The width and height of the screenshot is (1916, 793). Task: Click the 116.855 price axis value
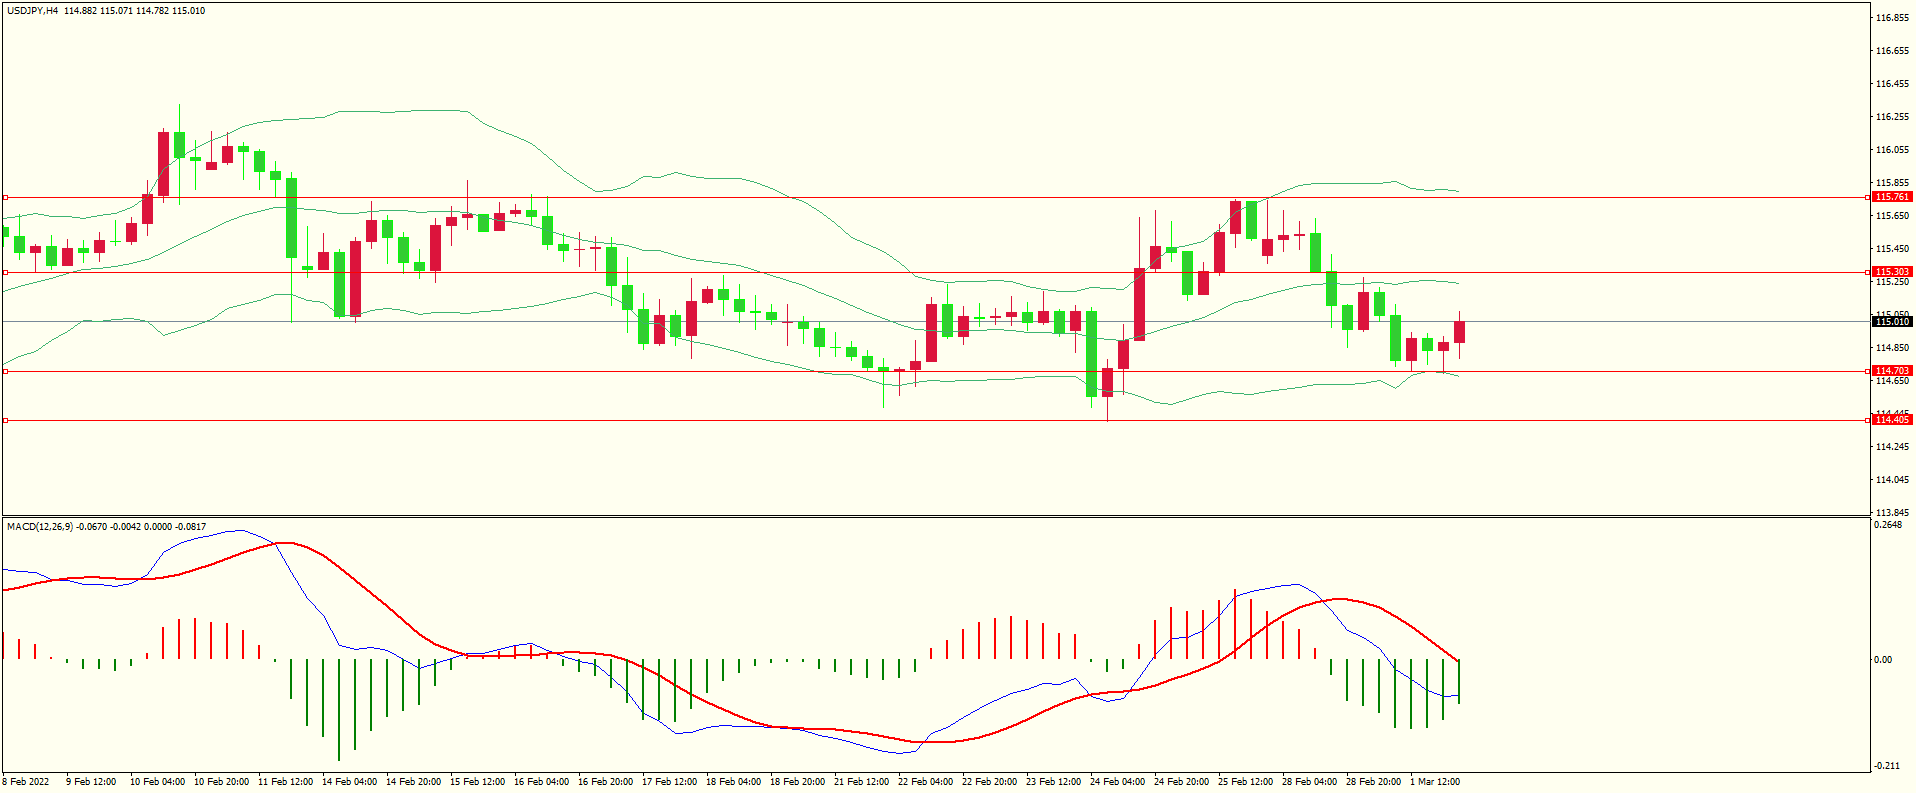point(1892,18)
